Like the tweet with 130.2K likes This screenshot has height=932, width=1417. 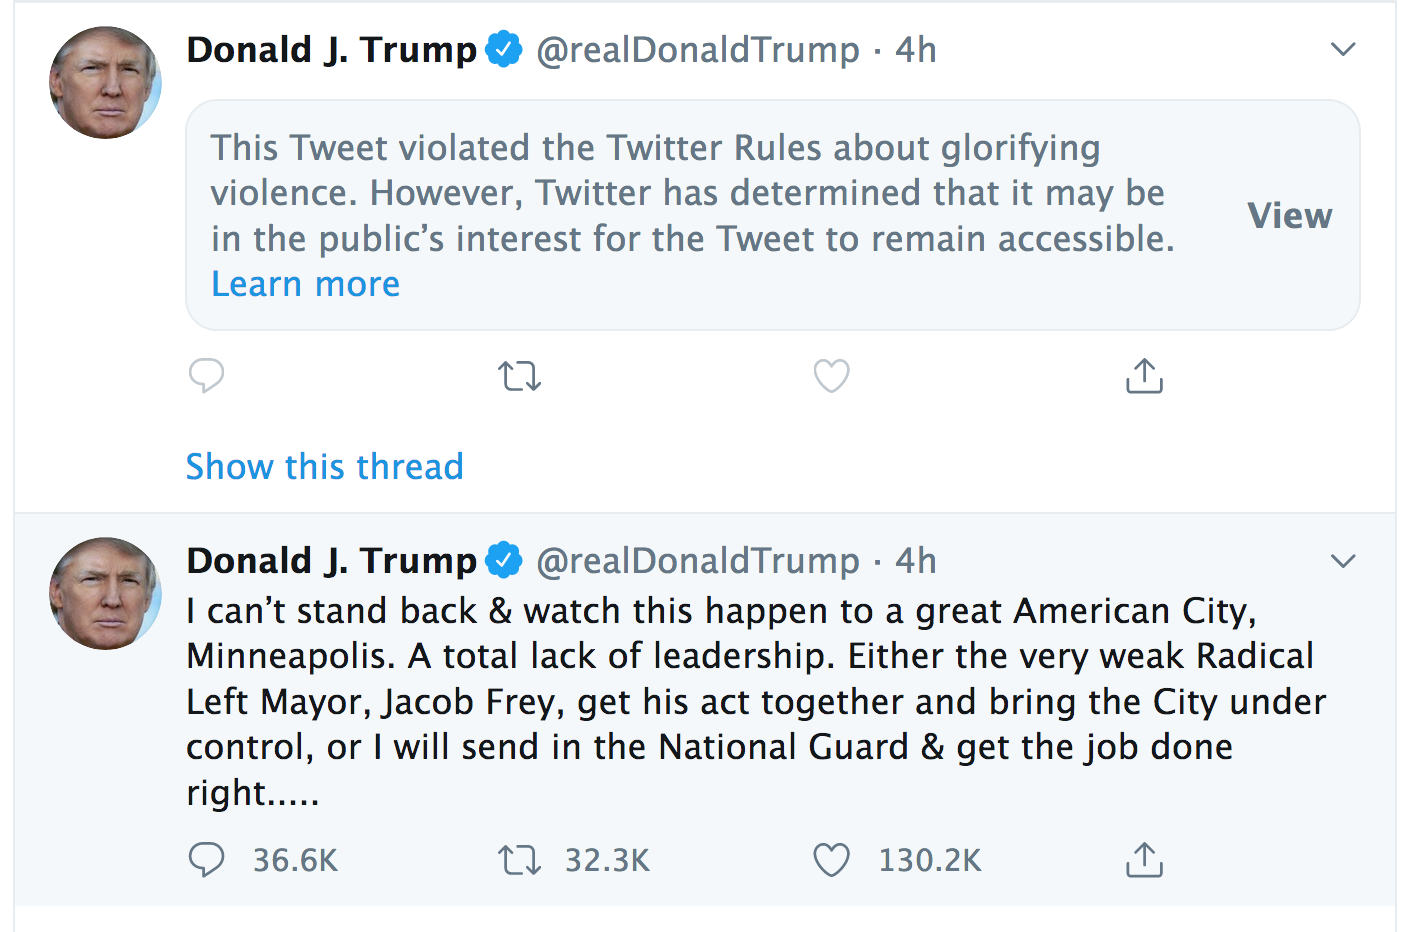pos(831,860)
